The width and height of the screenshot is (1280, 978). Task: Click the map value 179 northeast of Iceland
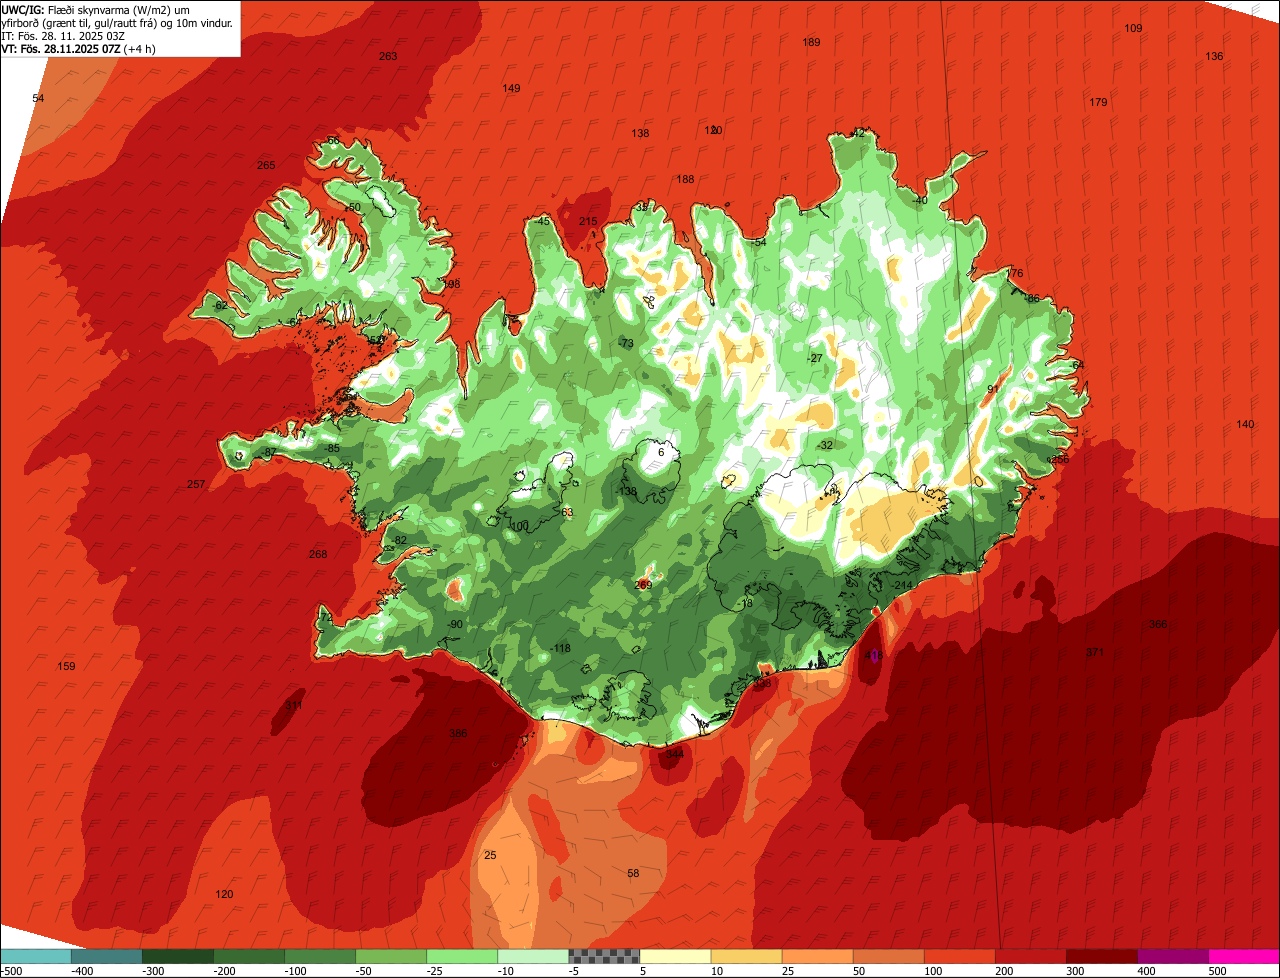pyautogui.click(x=1098, y=102)
